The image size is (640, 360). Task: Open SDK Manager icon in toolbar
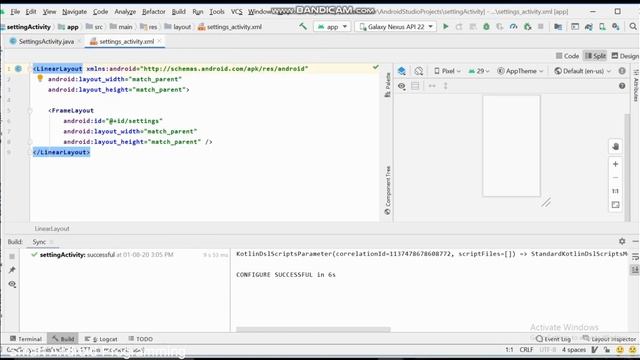[616, 27]
